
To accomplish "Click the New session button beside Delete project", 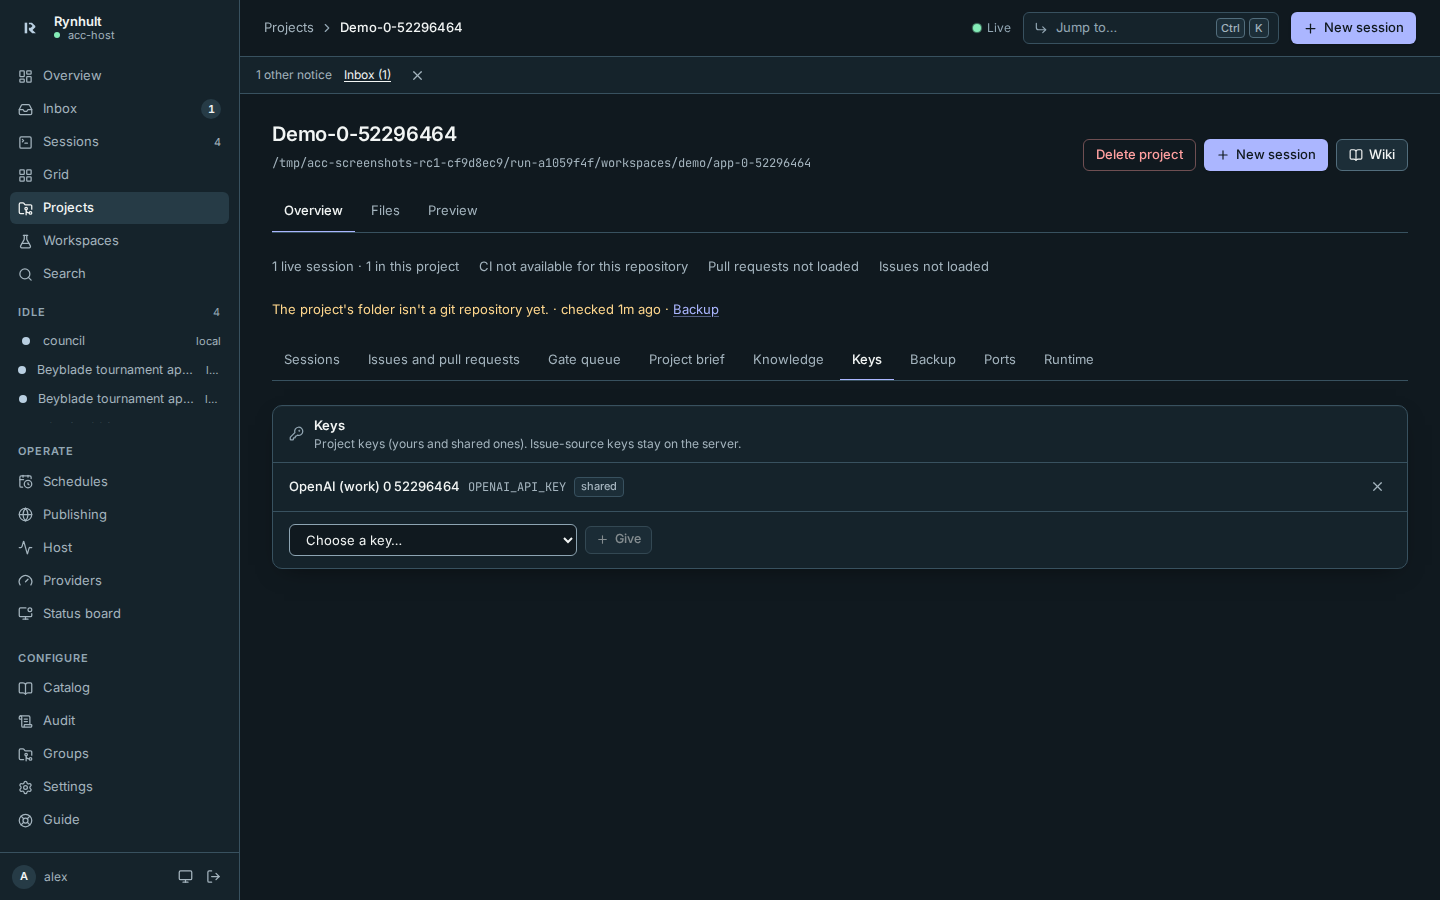I will (x=1266, y=155).
